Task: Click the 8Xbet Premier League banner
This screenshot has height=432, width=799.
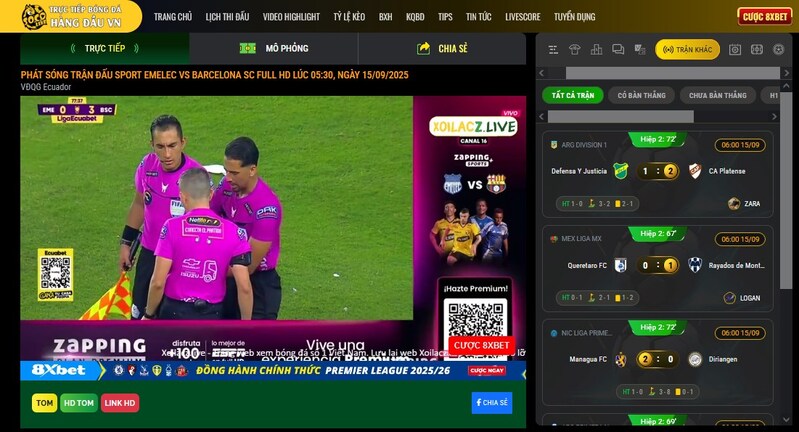Action: pos(273,370)
